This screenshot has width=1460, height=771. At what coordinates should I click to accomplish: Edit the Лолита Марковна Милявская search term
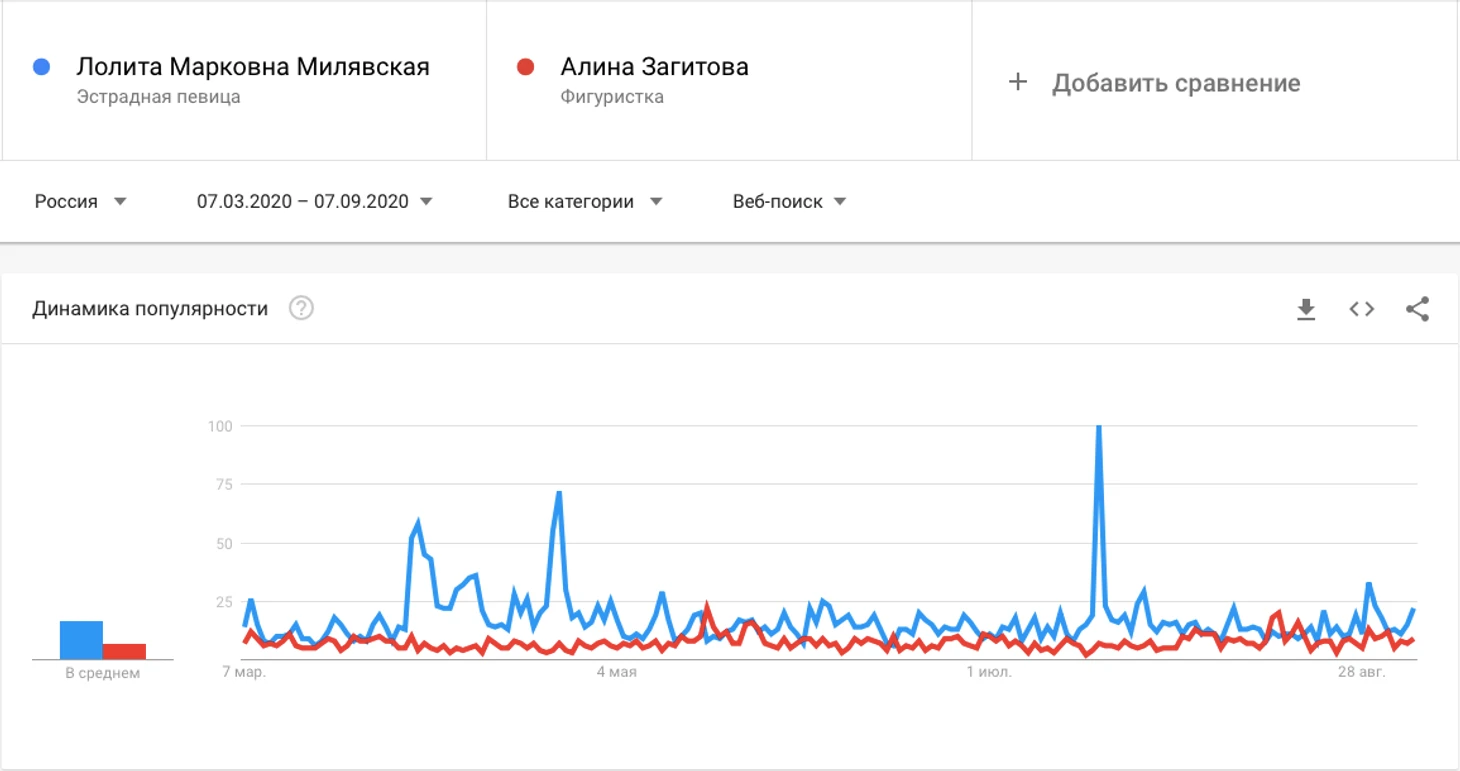pos(253,67)
